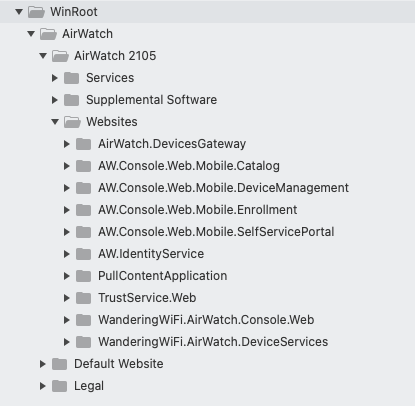Expand the PullContentApplication folder triangle
Image resolution: width=415 pixels, height=406 pixels.
[67, 276]
